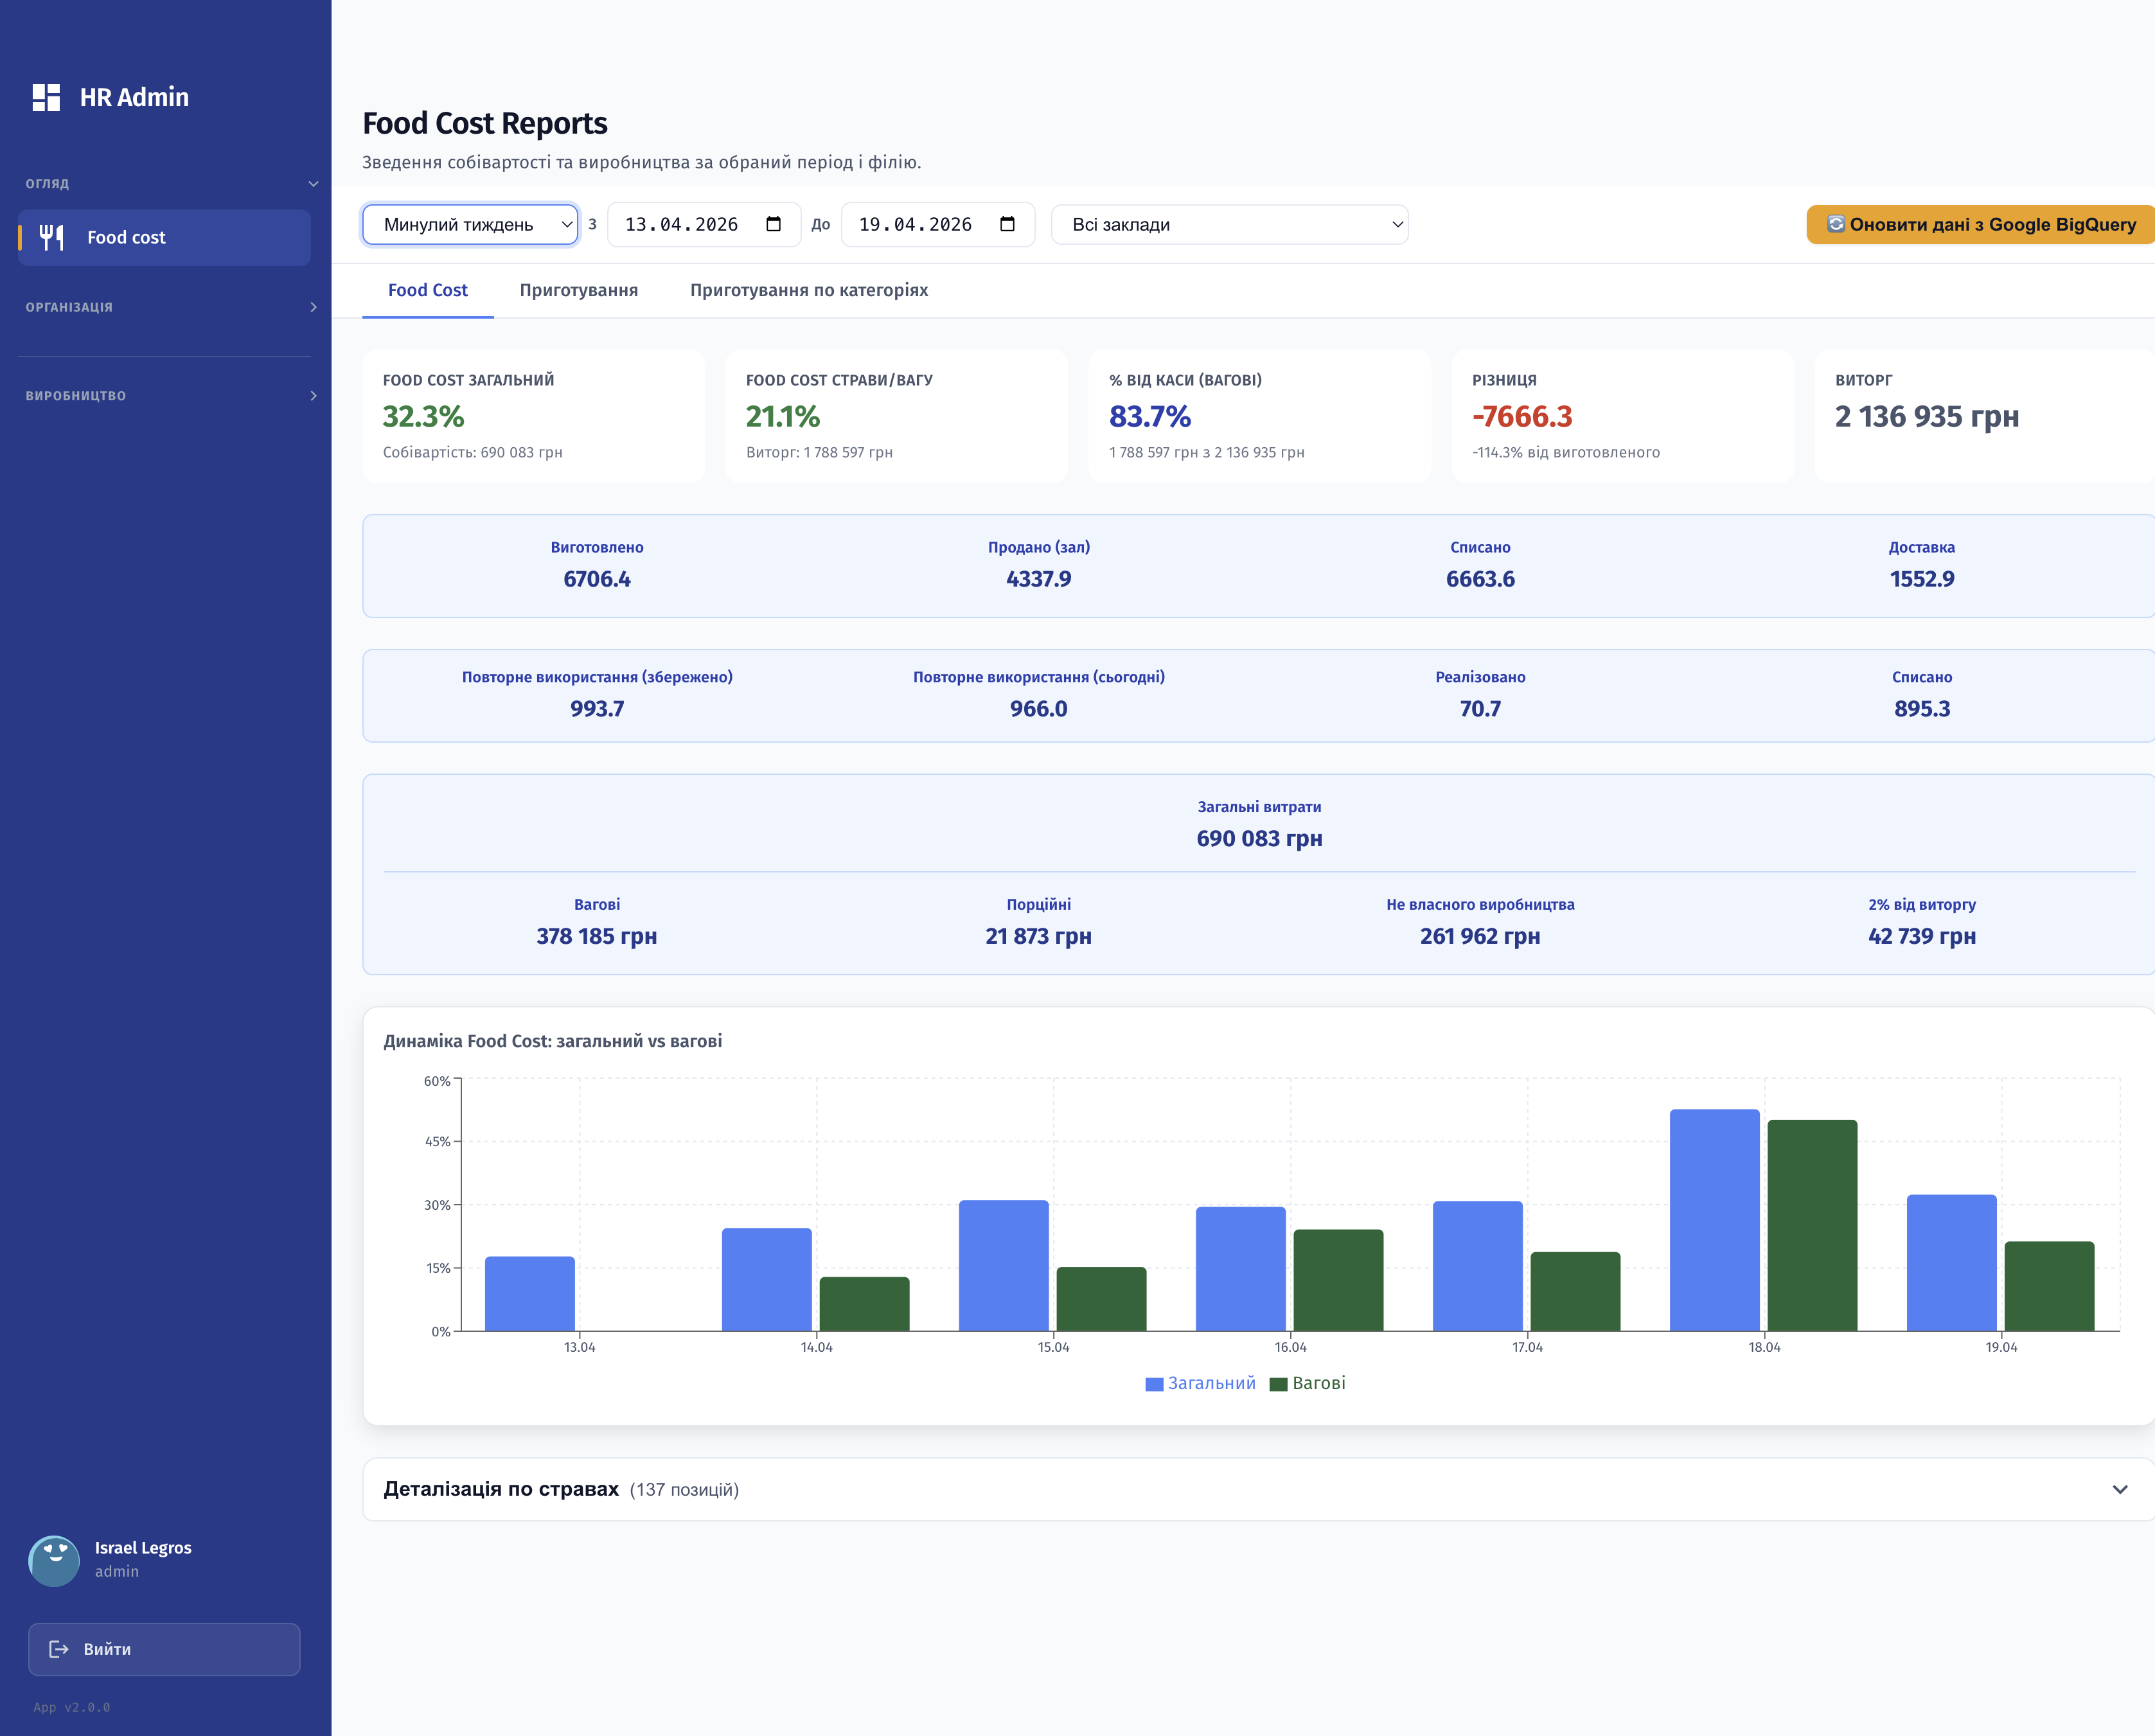Screen dimensions: 2155x1736
Task: Collapse the ОГЛЯД sidebar section
Action: pos(313,184)
